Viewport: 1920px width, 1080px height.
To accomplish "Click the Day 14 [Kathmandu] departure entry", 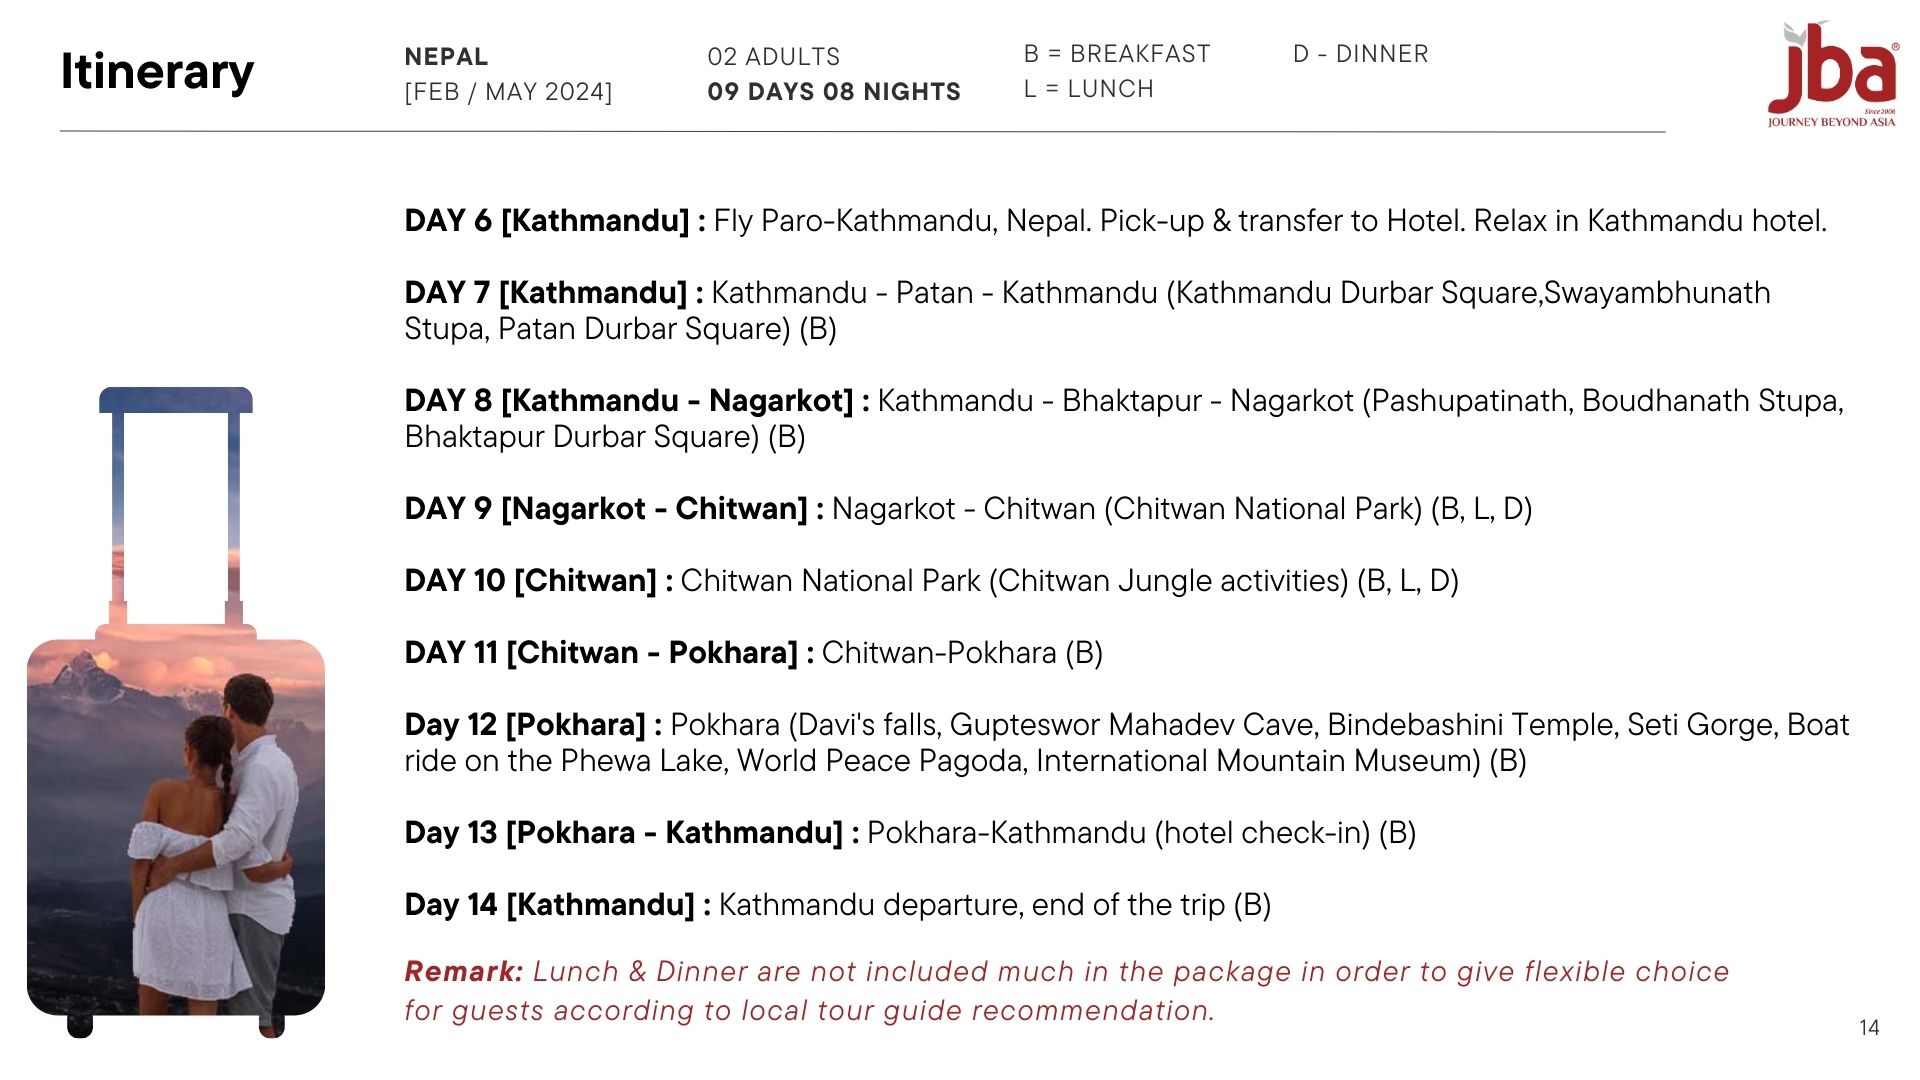I will point(837,905).
